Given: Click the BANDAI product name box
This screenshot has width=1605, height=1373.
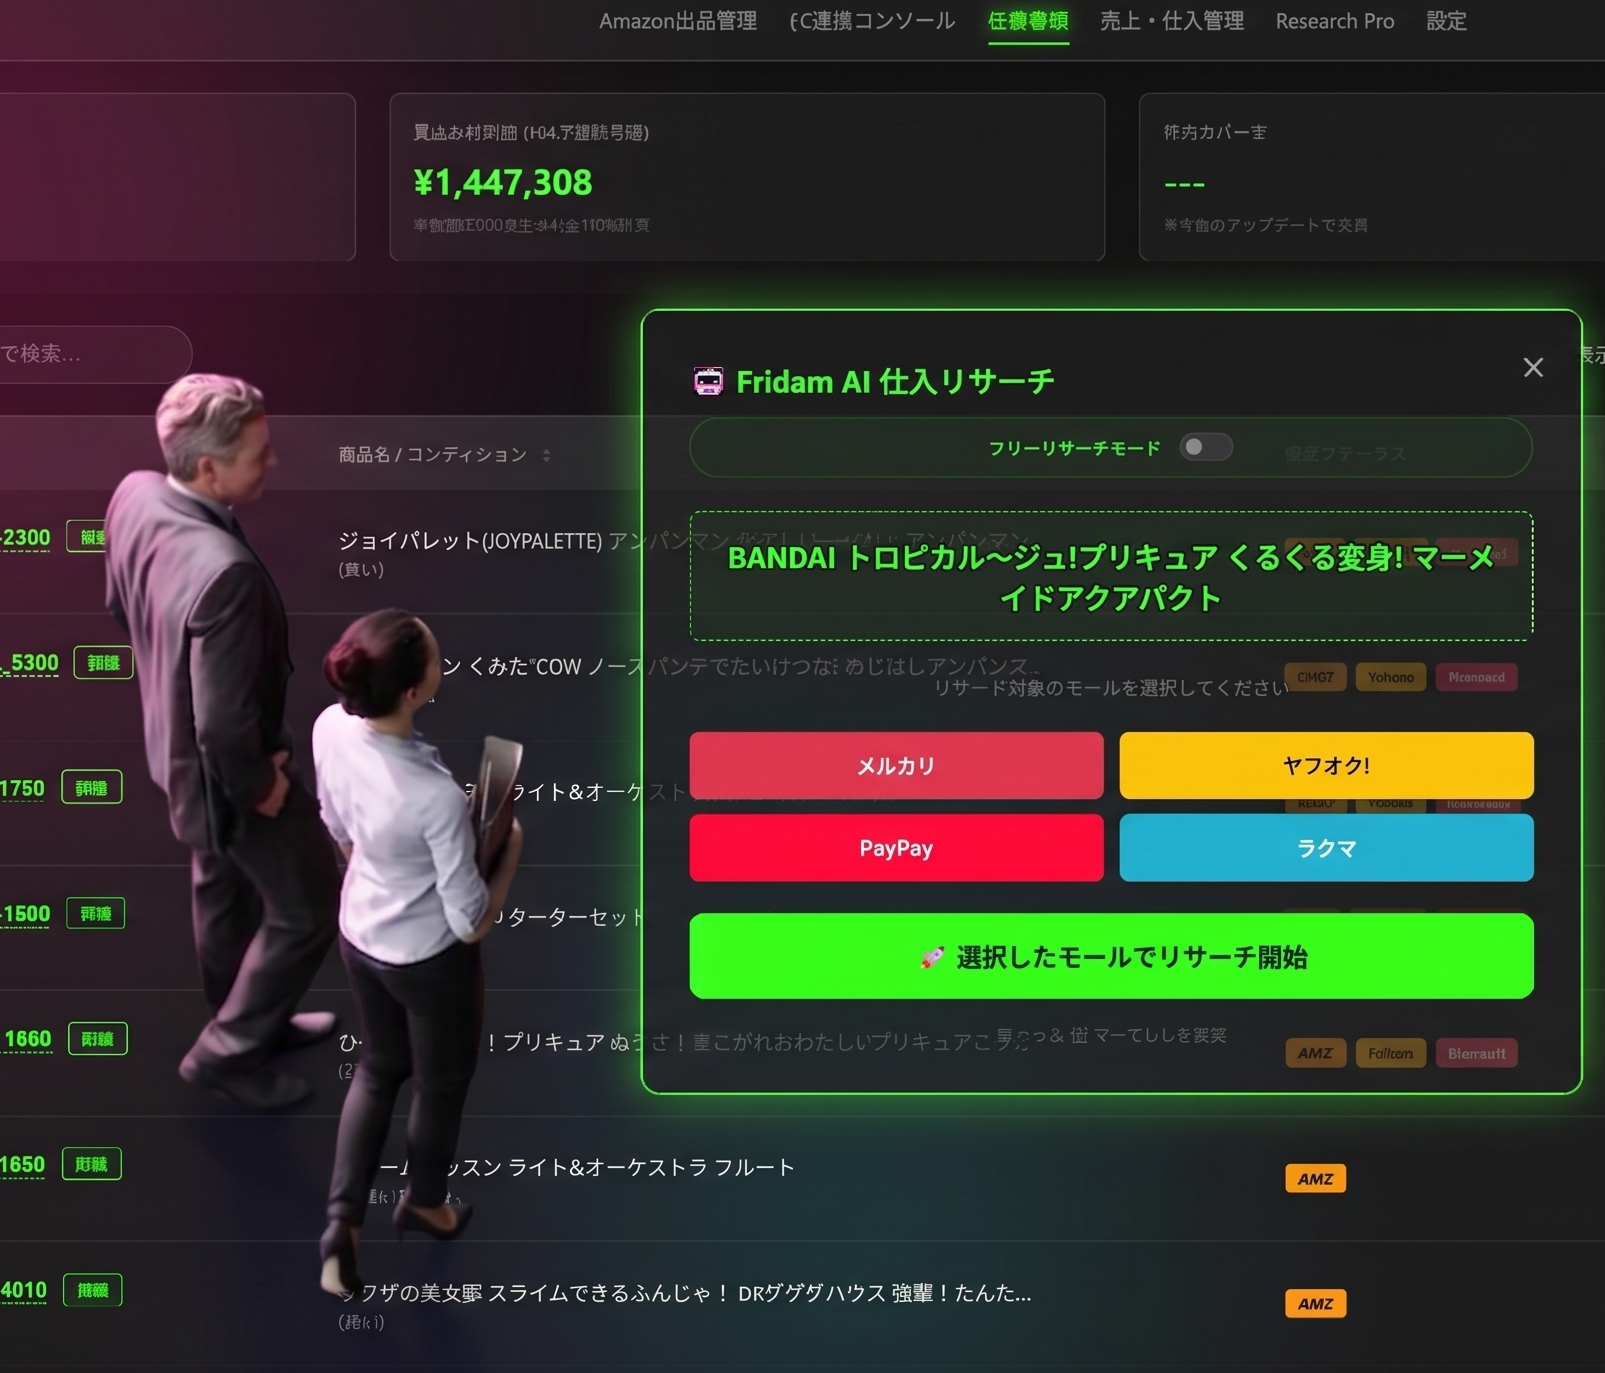Looking at the screenshot, I should point(1111,576).
